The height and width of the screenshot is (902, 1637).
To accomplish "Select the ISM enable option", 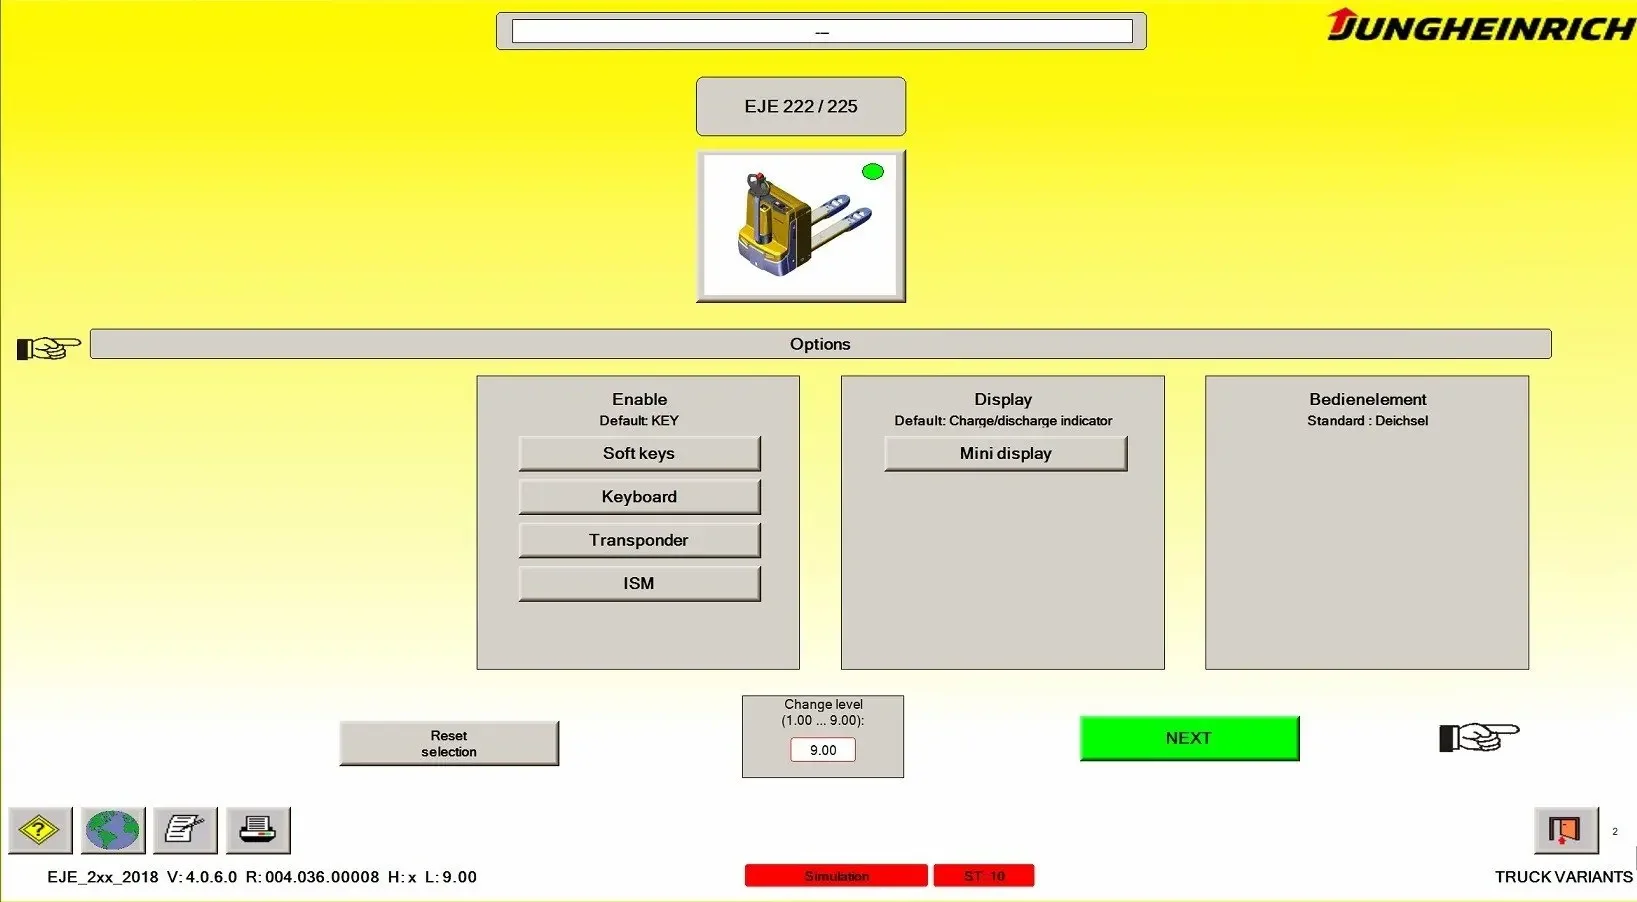I will click(x=639, y=583).
